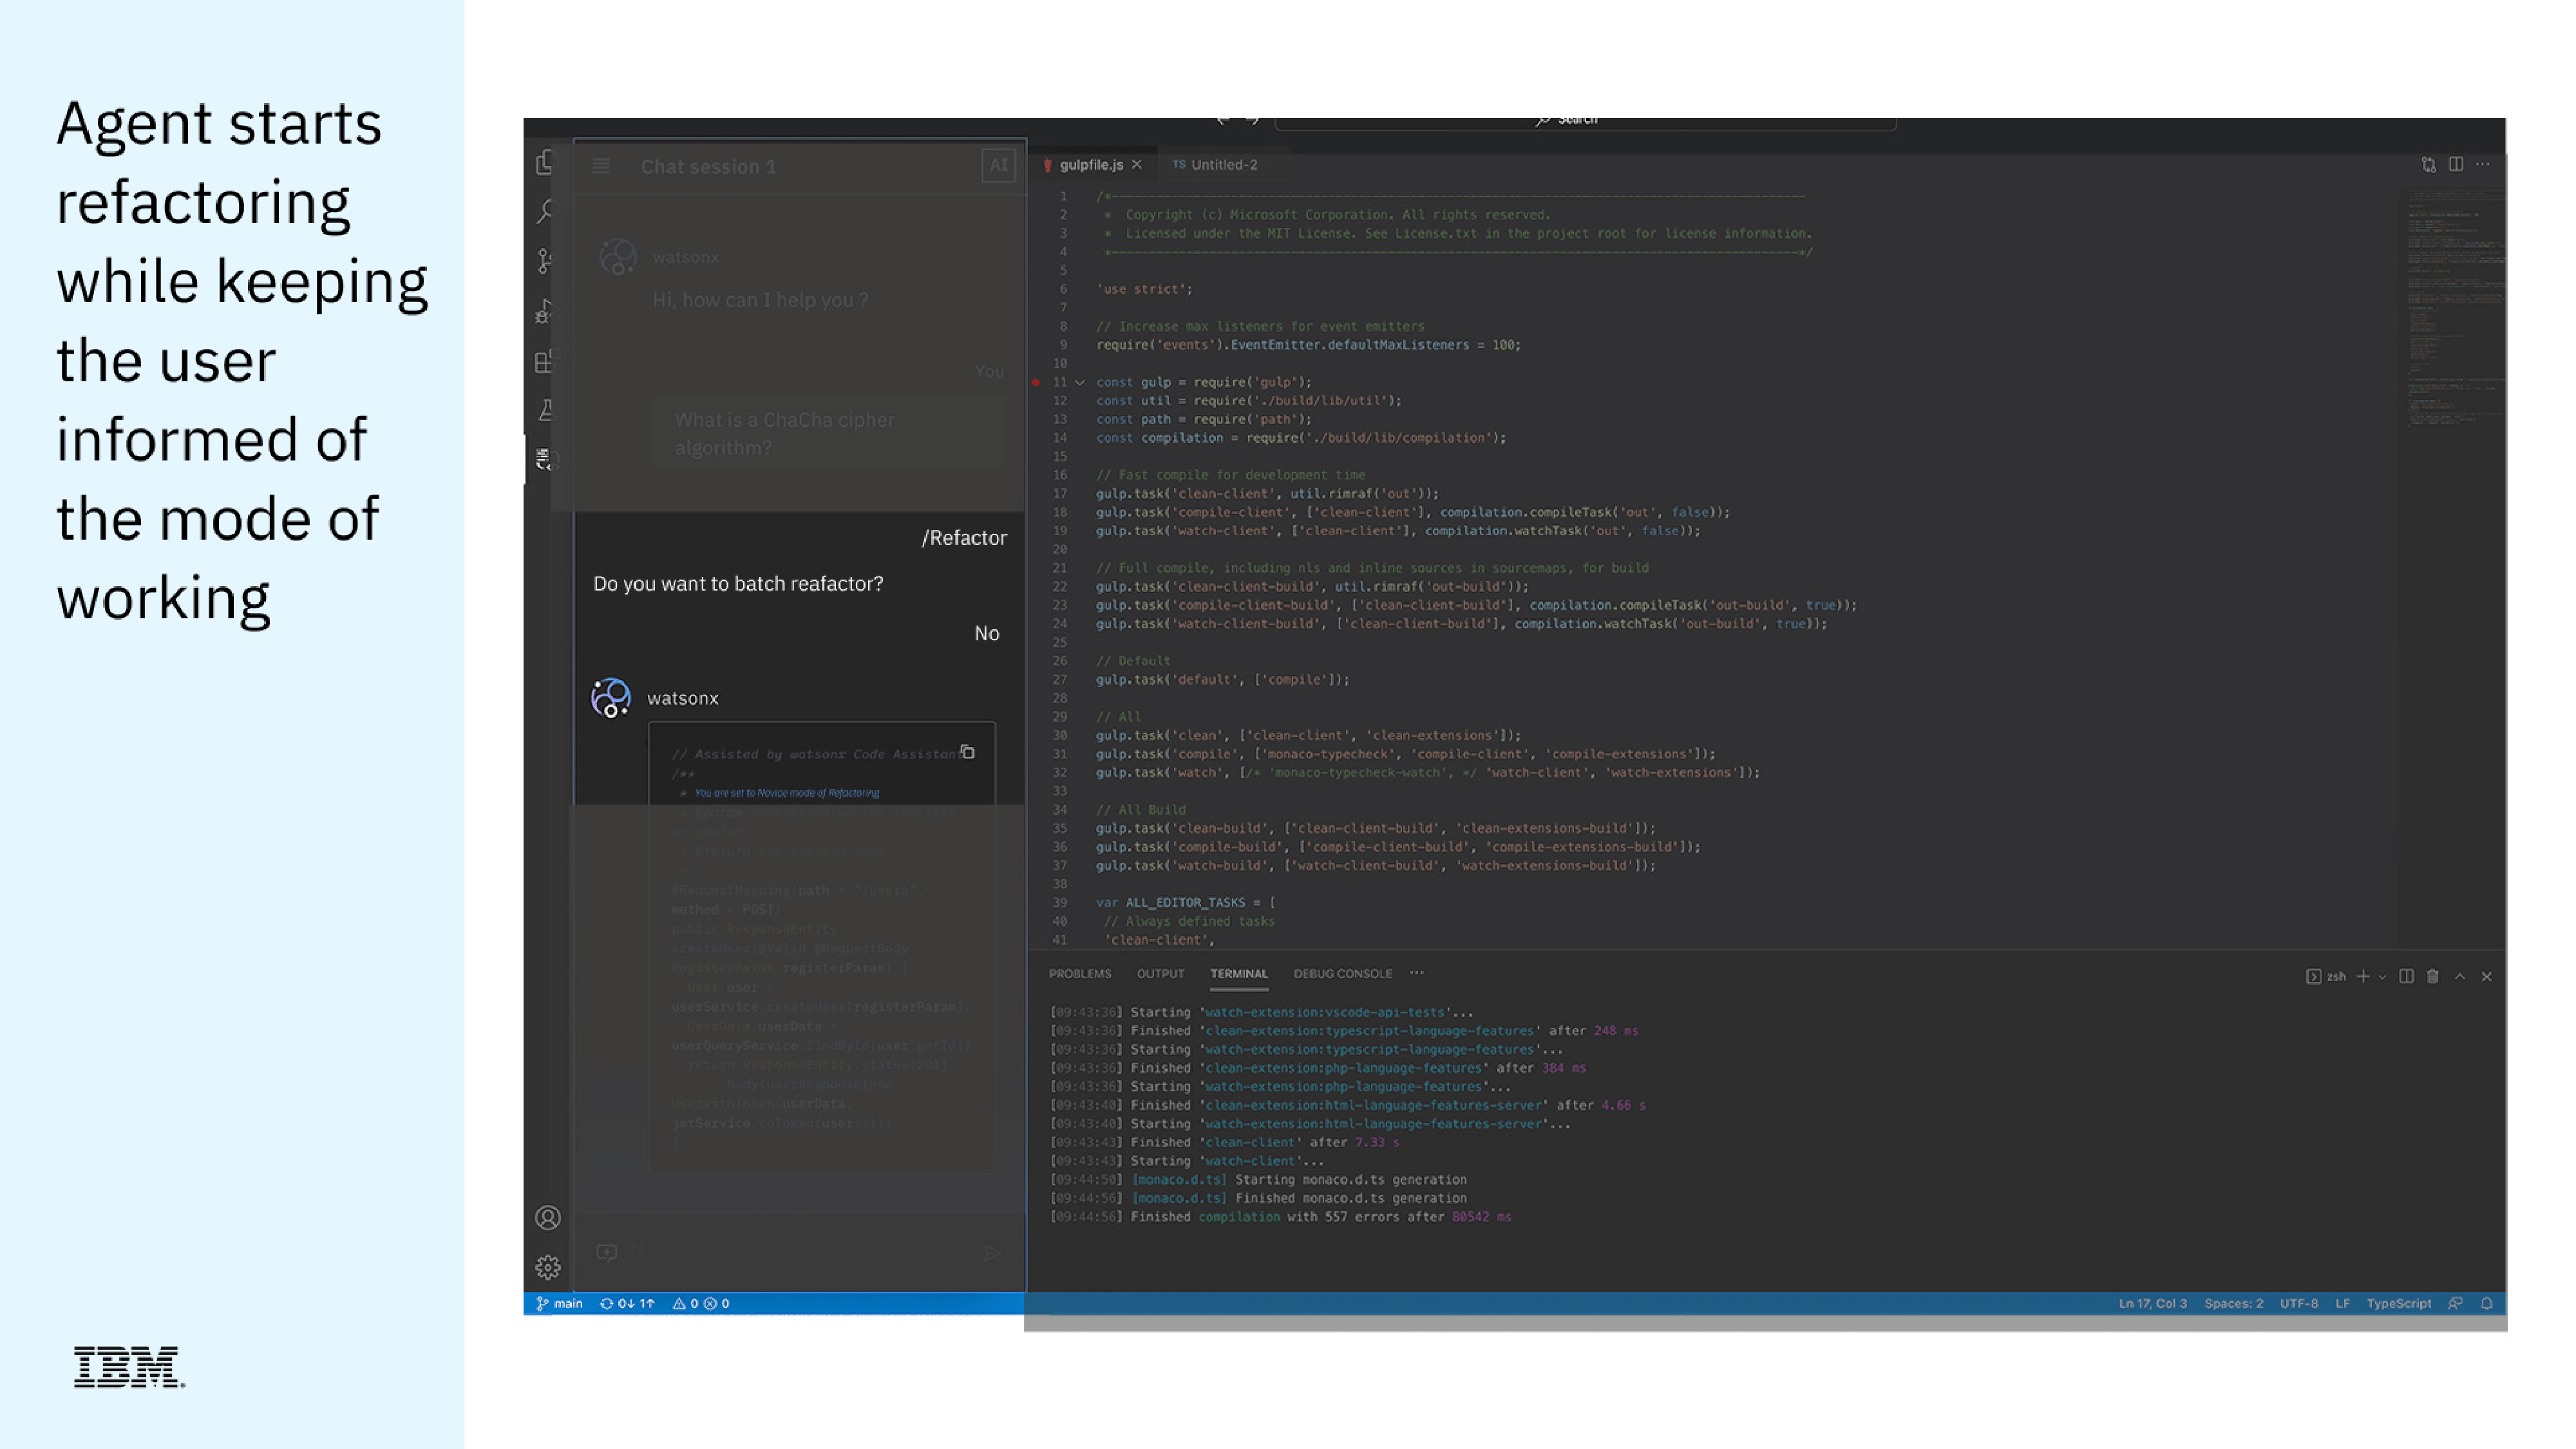Switch to the Untitled-2 editor tab

click(x=1215, y=165)
